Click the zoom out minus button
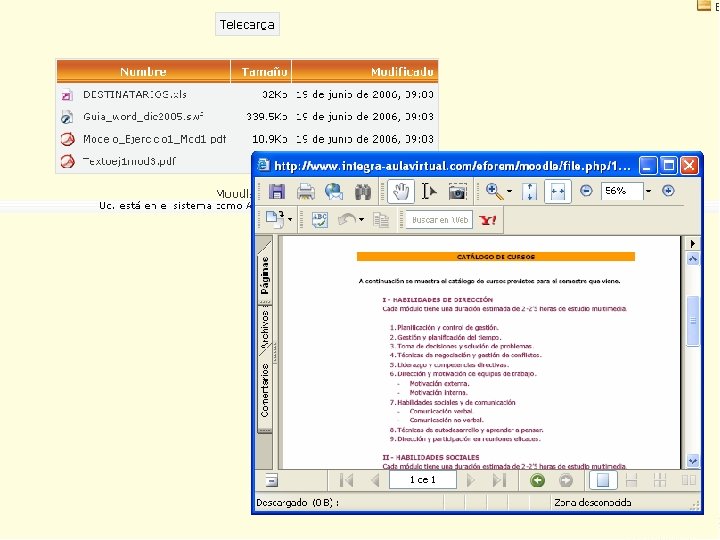720x540 pixels. point(586,191)
